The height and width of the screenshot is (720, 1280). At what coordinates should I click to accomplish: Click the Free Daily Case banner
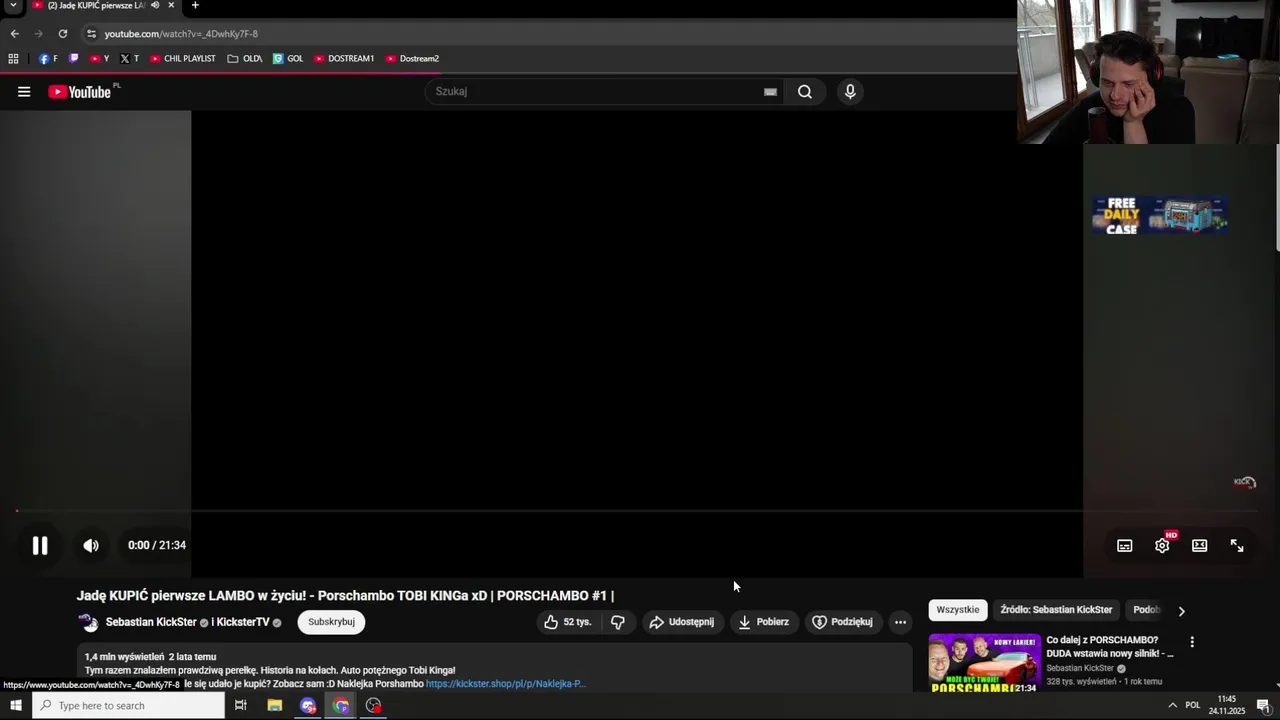1160,215
